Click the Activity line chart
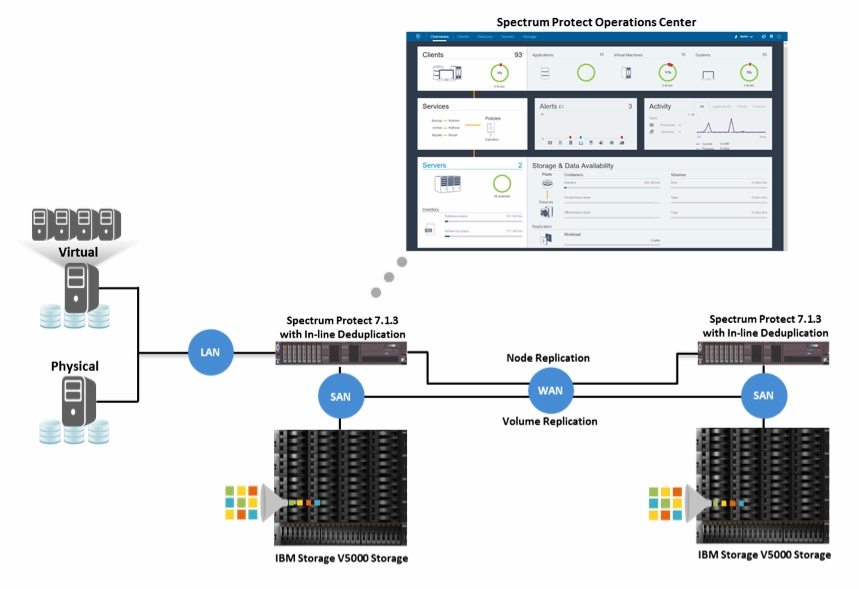 pos(731,127)
